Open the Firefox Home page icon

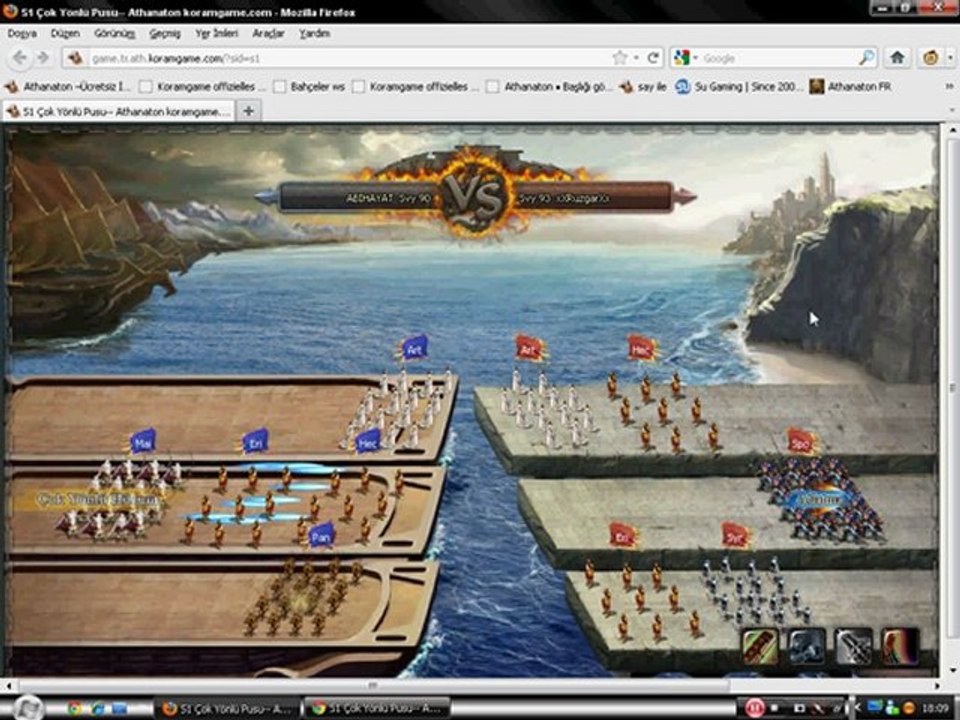pyautogui.click(x=898, y=58)
